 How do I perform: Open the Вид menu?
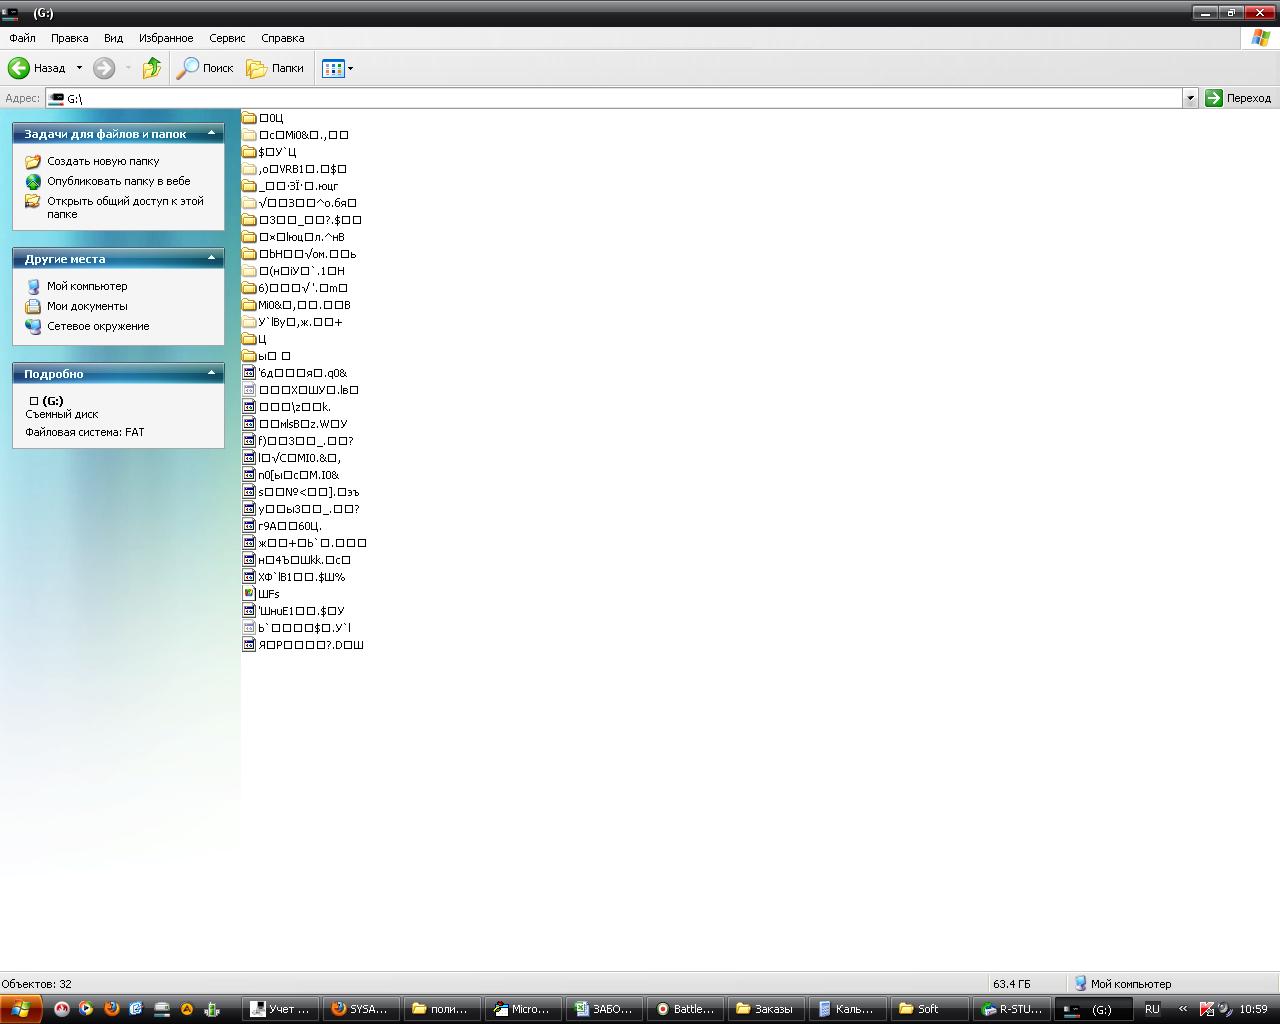tap(113, 38)
